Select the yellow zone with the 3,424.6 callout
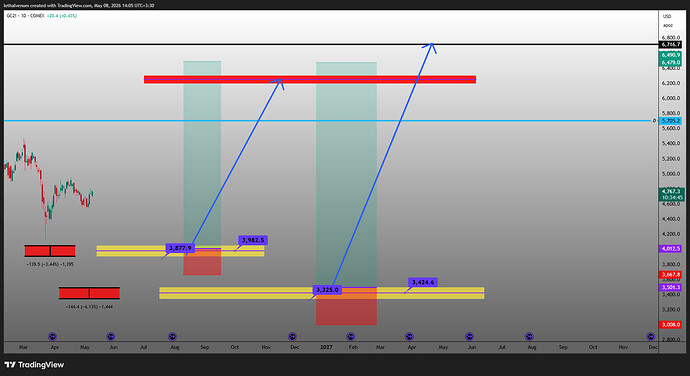The image size is (690, 376). (x=322, y=293)
